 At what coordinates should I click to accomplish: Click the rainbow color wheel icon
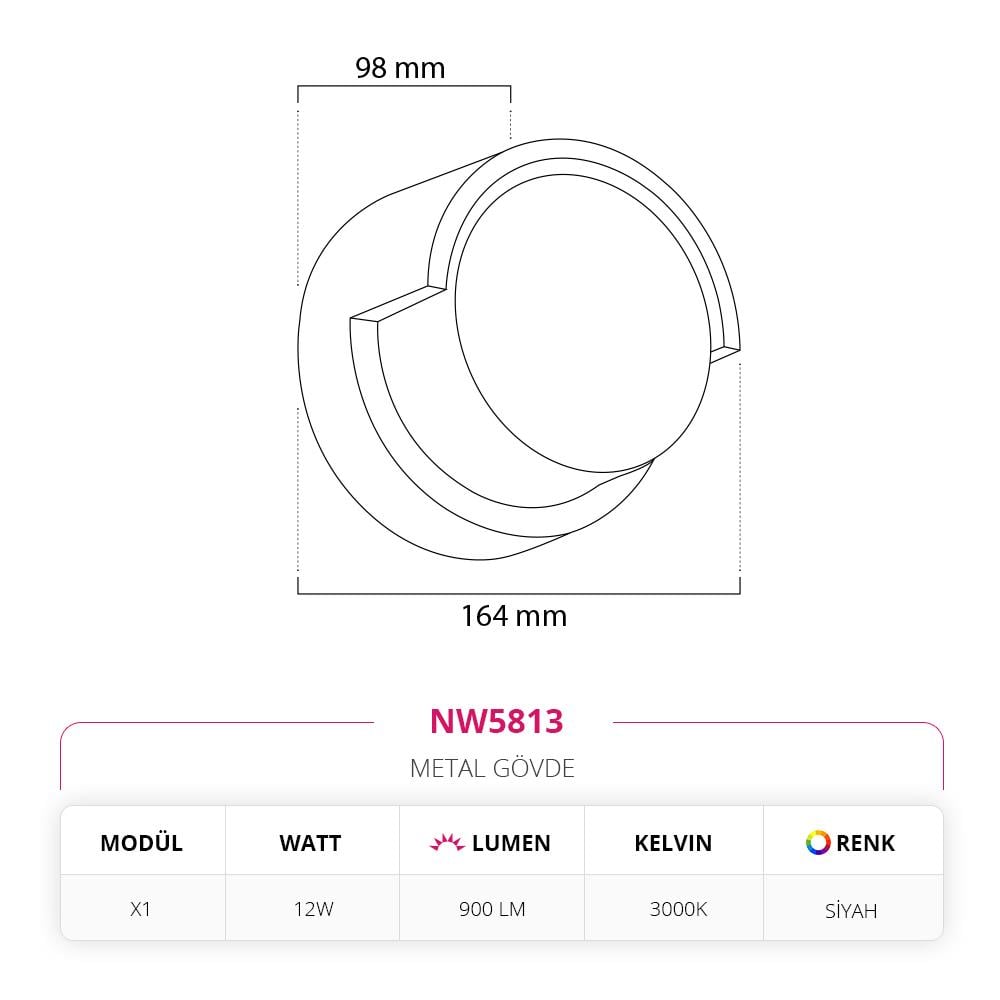818,842
